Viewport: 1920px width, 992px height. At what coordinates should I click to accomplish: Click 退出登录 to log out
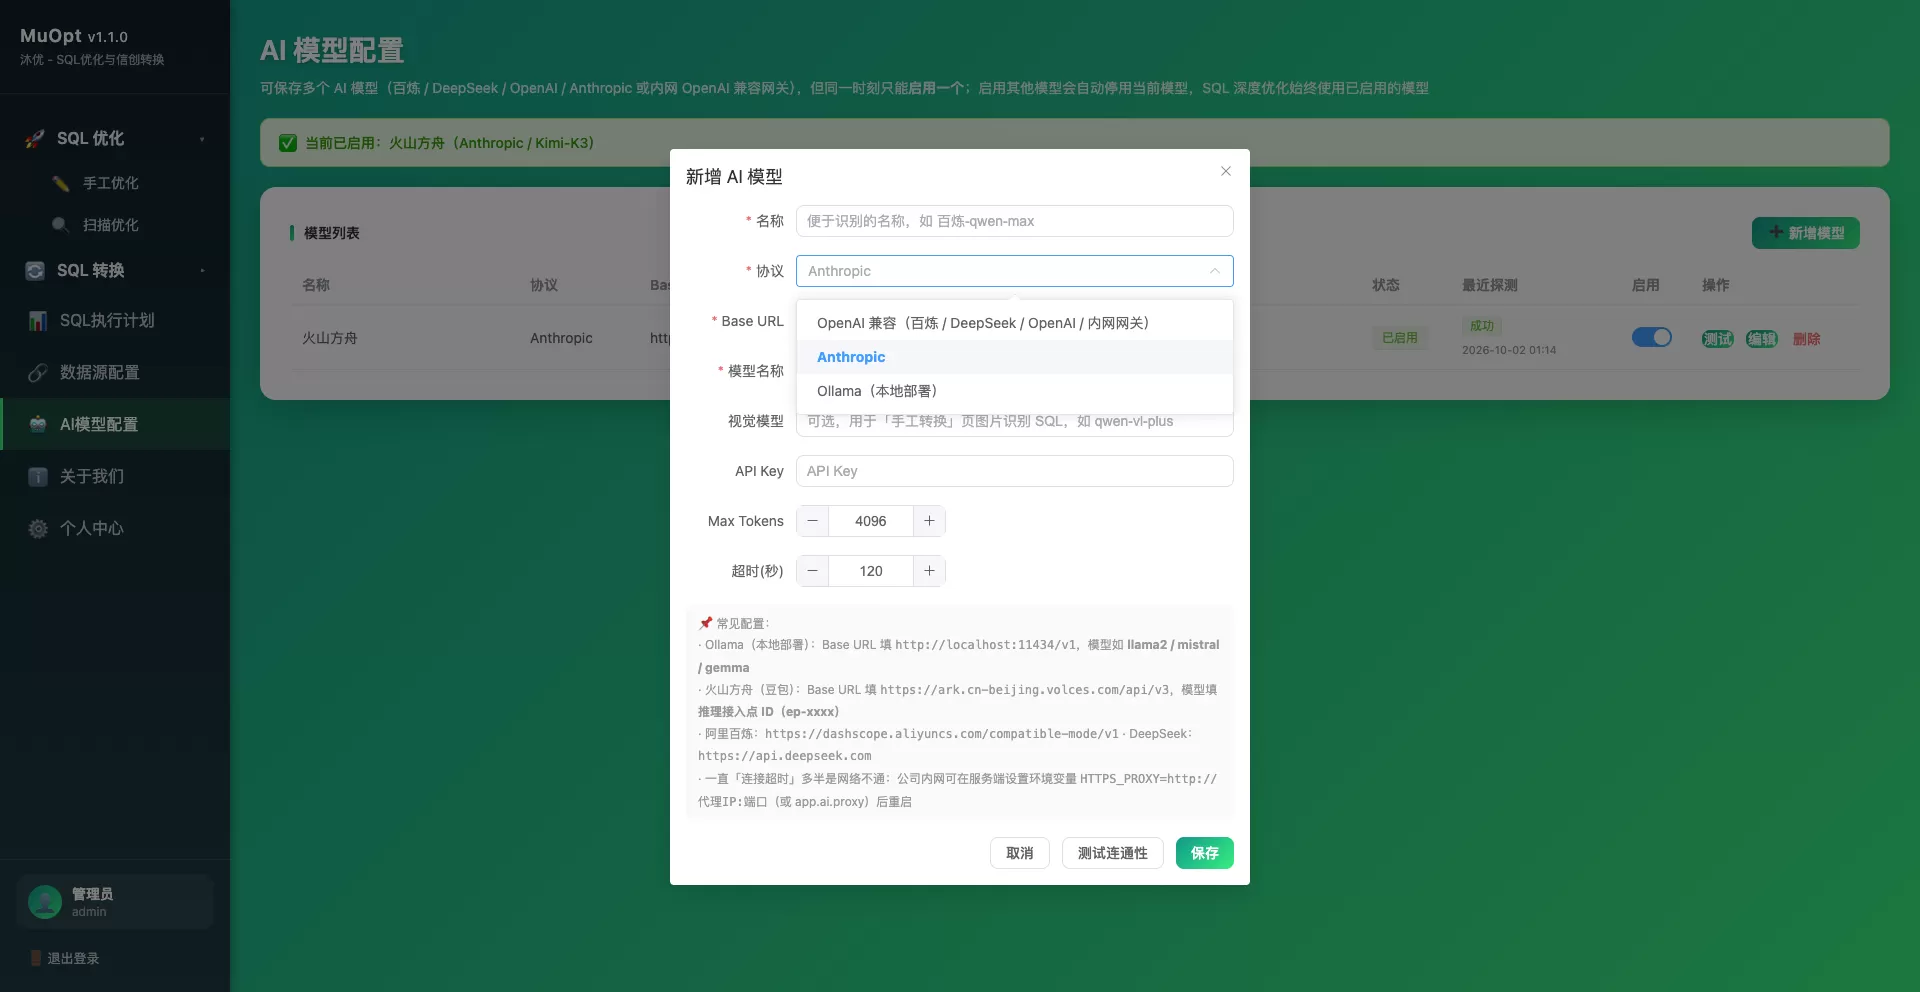click(x=73, y=958)
